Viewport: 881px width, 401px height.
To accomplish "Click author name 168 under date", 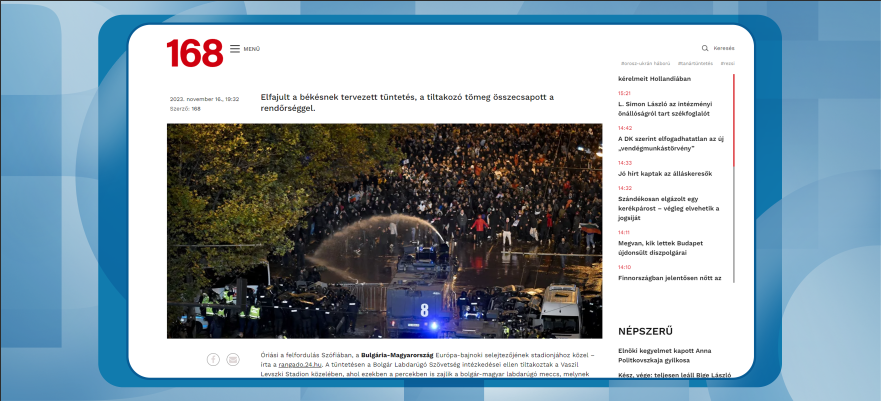I will coord(196,108).
